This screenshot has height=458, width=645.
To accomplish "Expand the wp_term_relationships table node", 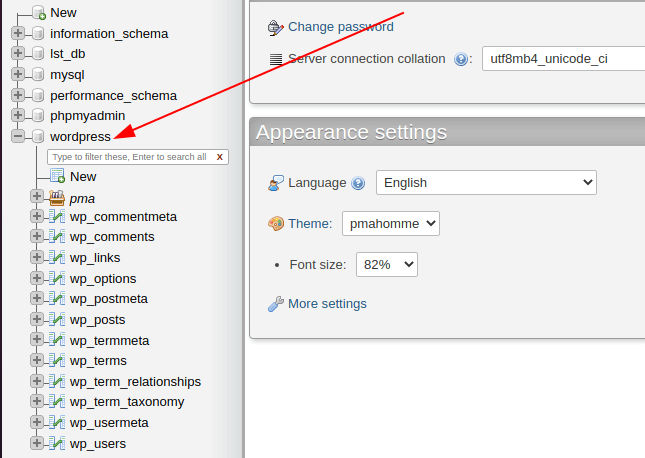I will tap(37, 381).
